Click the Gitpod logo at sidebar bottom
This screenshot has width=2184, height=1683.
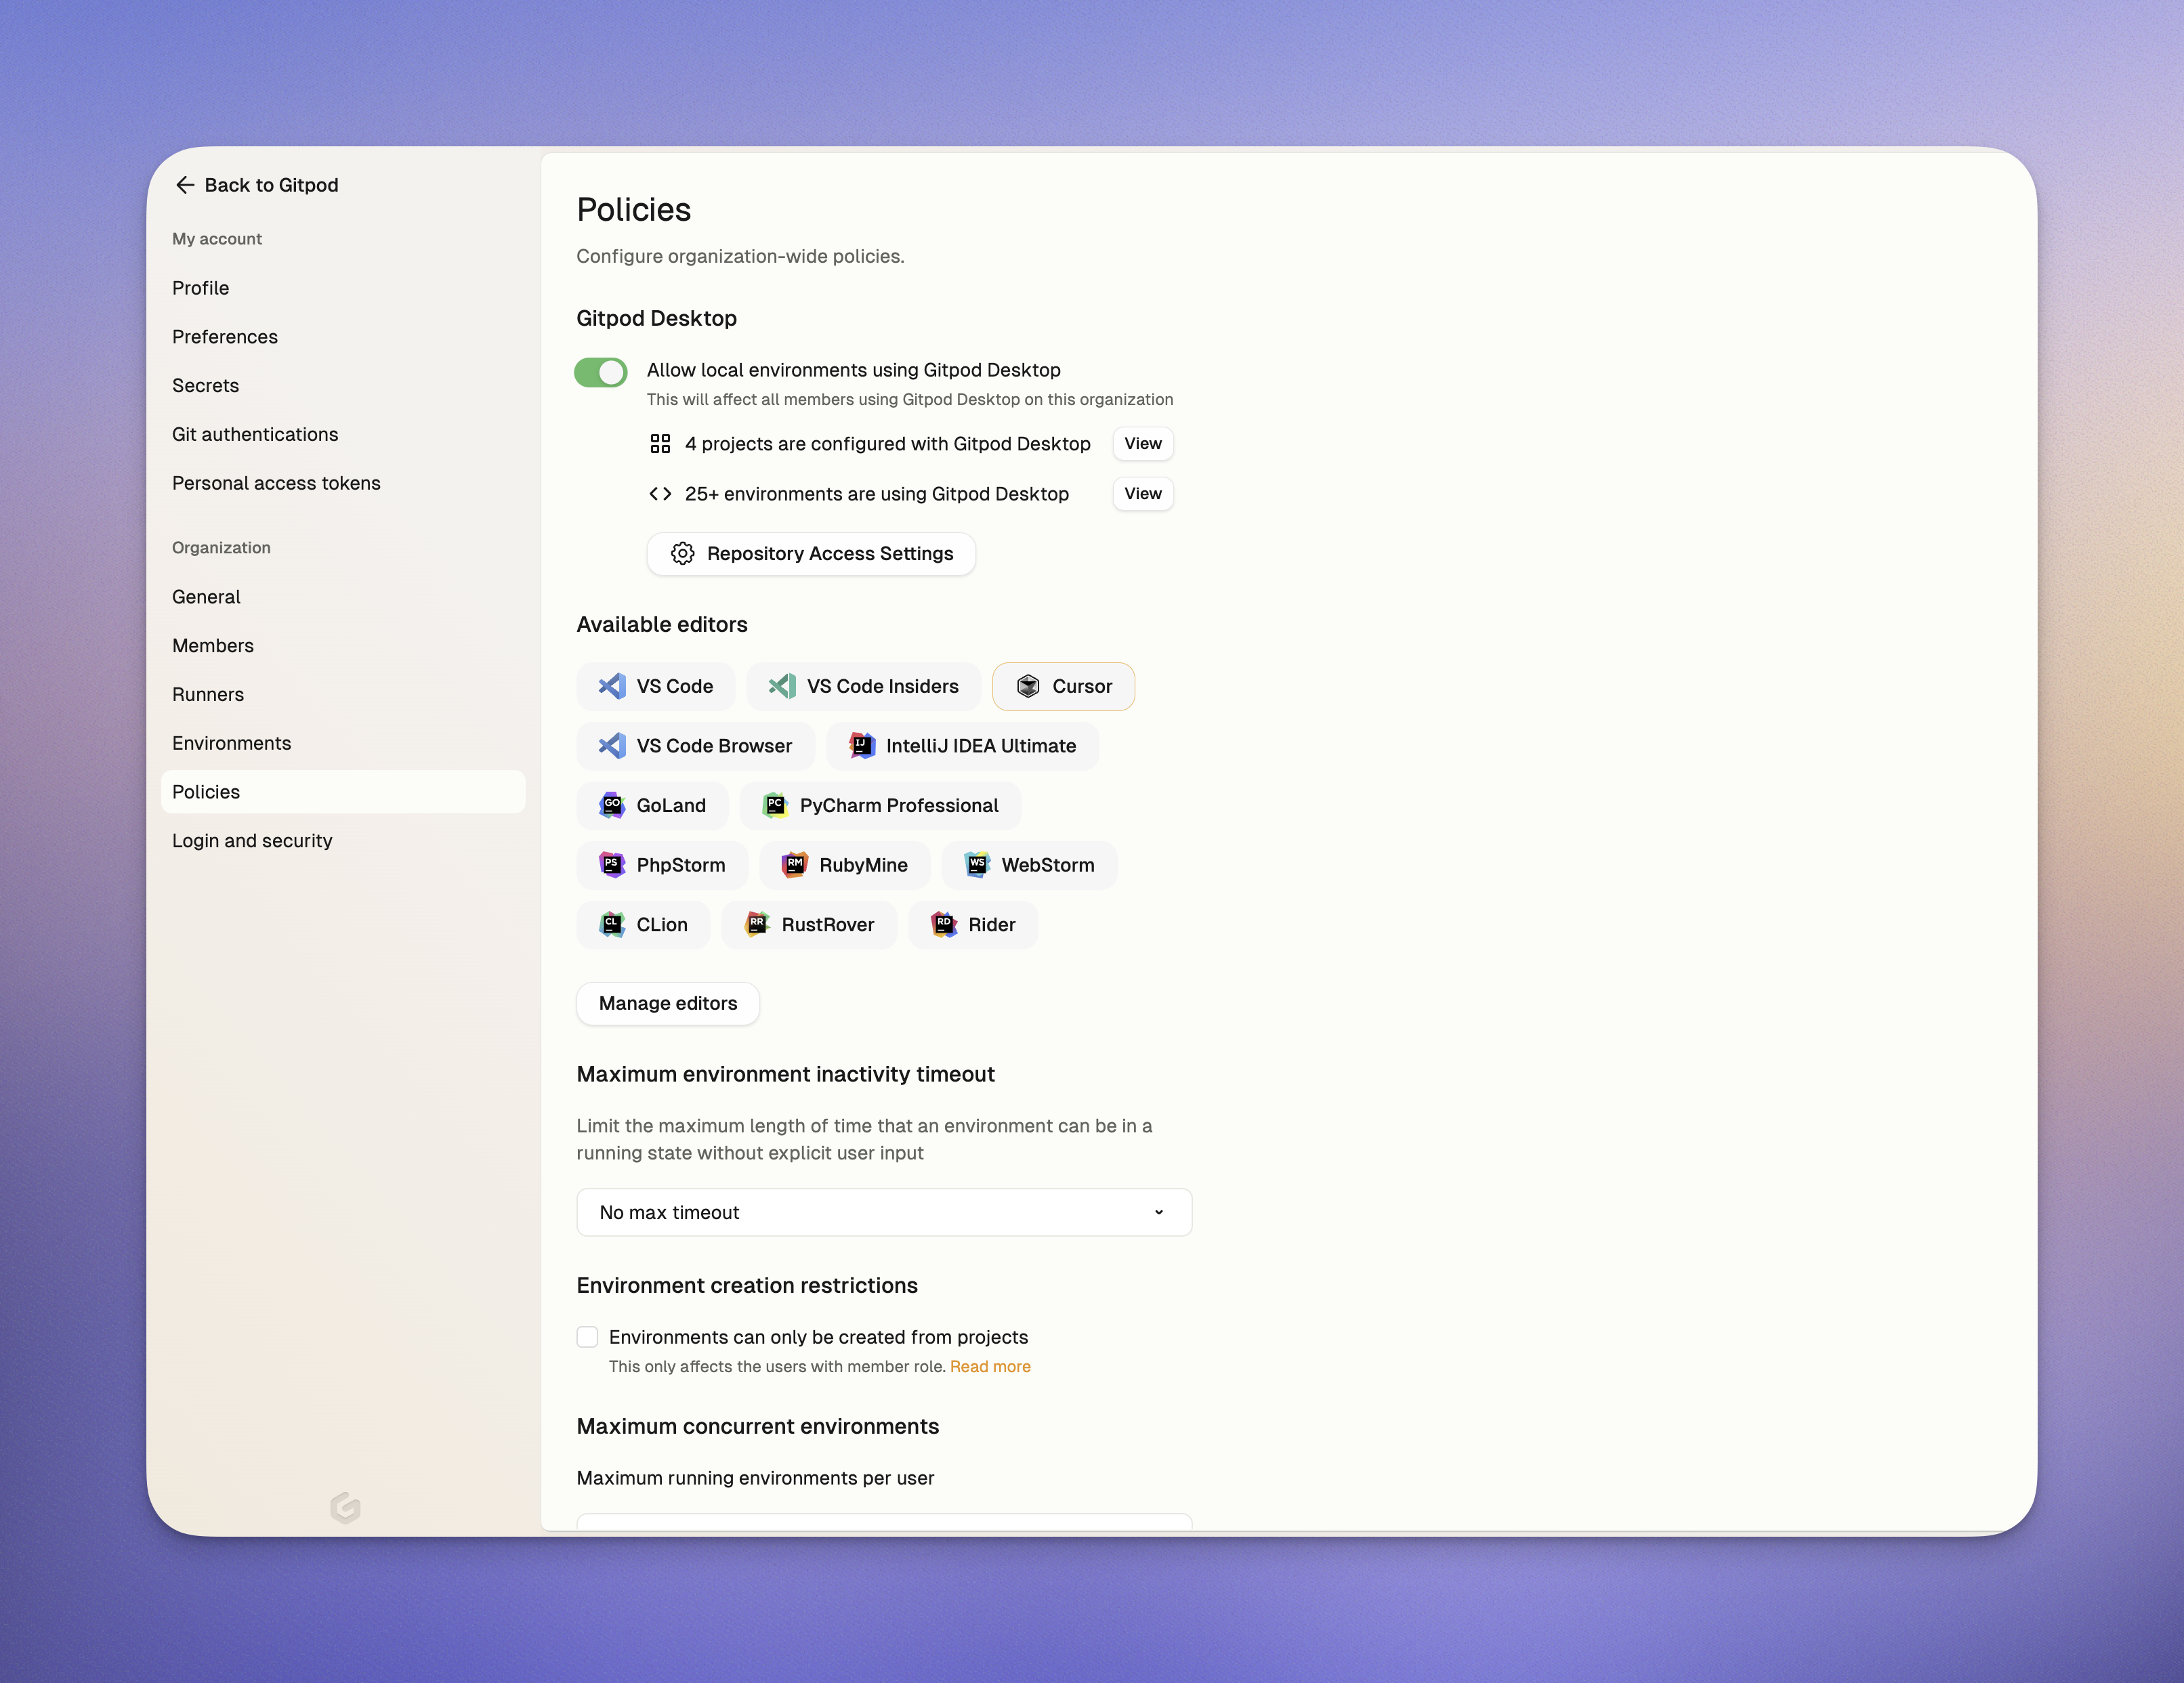pyautogui.click(x=345, y=1507)
